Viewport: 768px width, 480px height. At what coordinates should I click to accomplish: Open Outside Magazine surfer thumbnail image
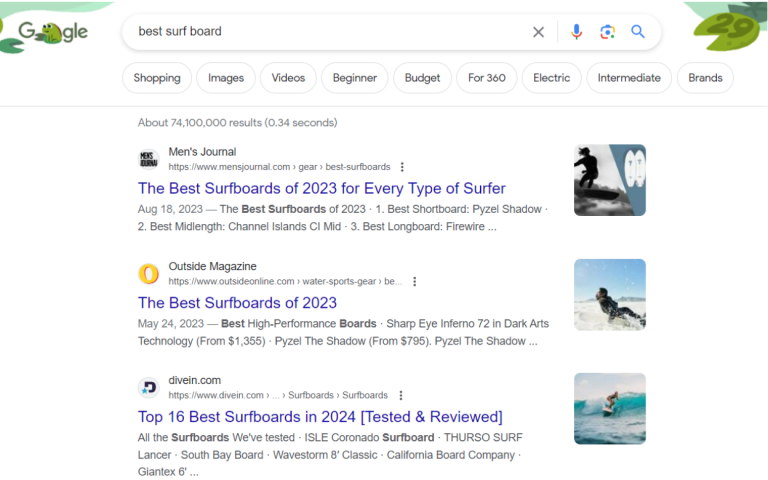610,295
